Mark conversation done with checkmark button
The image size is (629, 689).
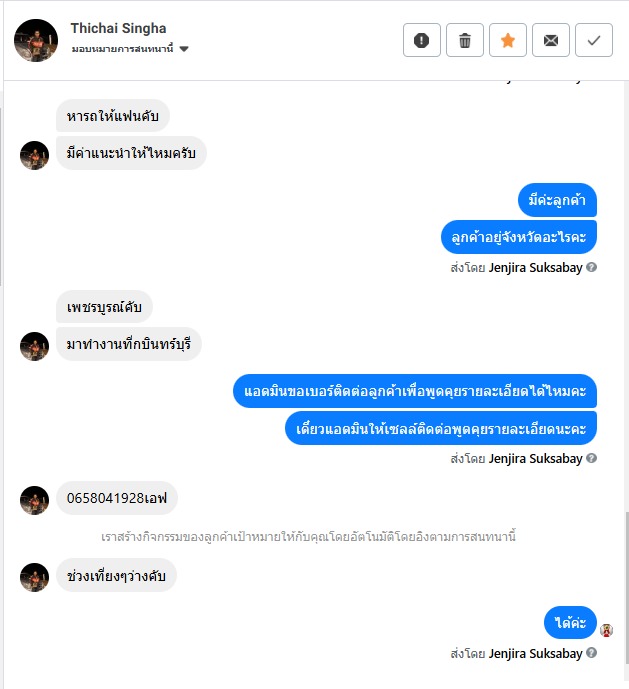pos(594,40)
